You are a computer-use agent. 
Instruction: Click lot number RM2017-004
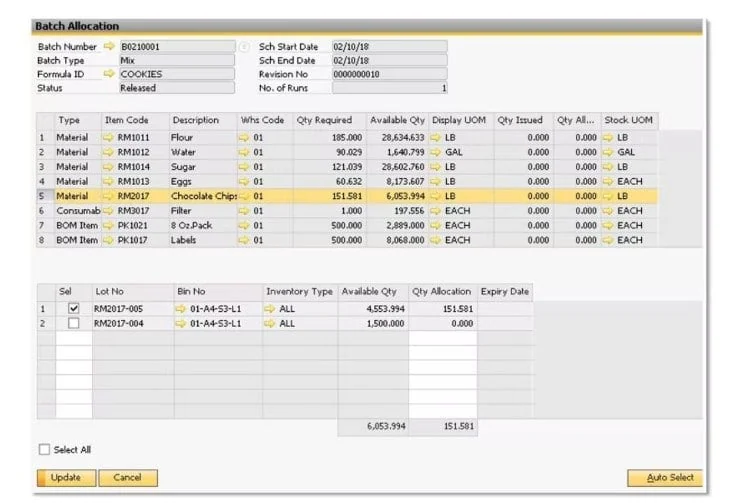click(x=118, y=323)
